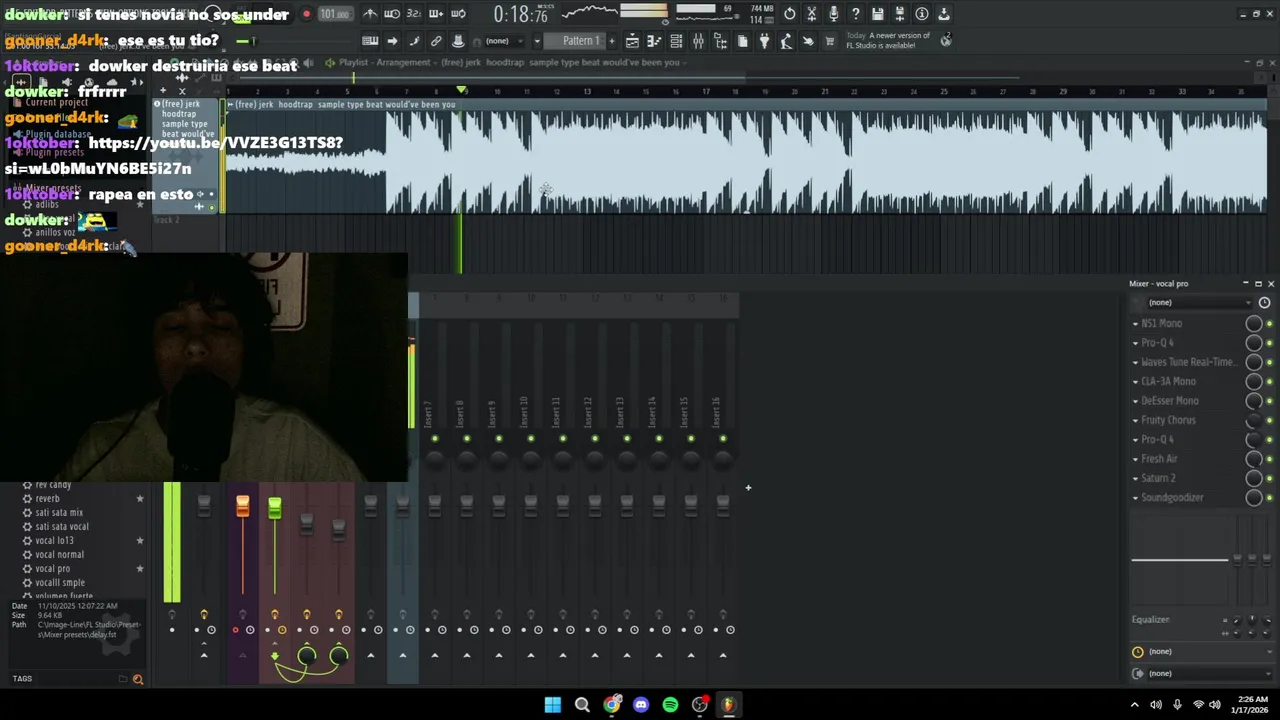The width and height of the screenshot is (1280, 720).
Task: Open the browser view icon
Action: [x=720, y=41]
